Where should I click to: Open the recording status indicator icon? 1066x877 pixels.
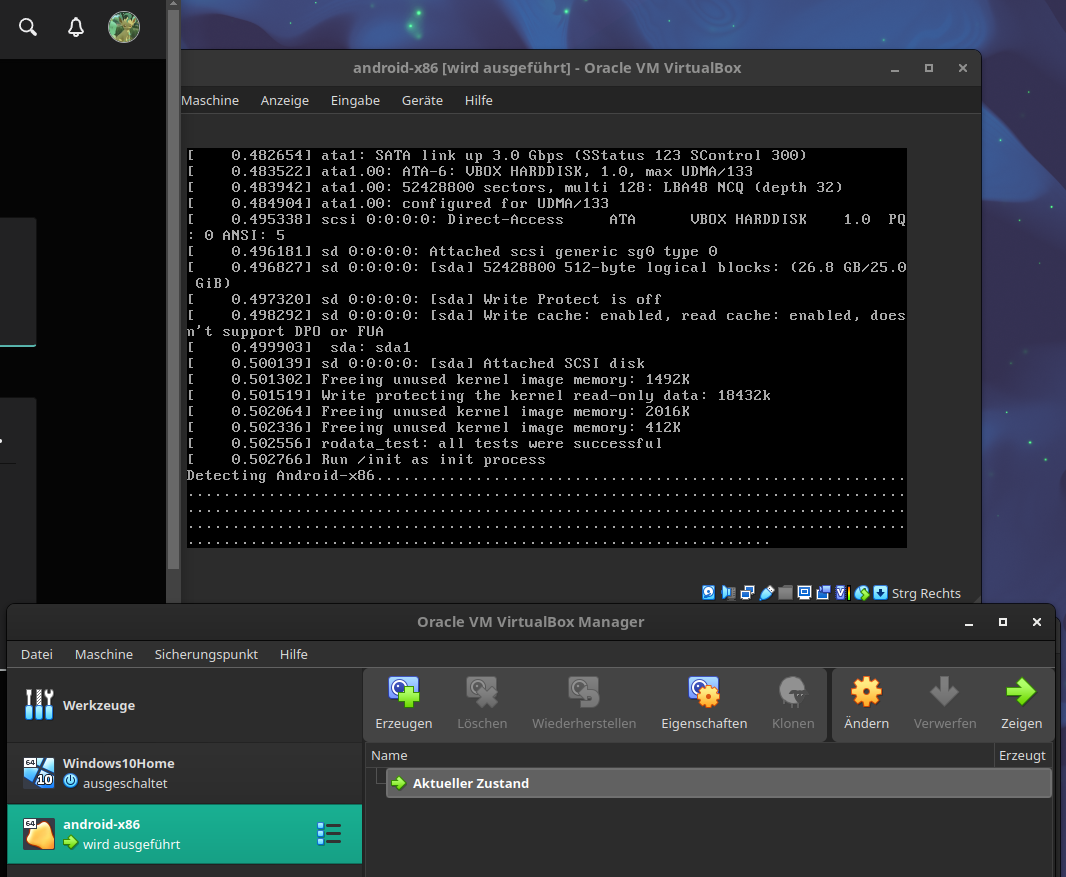(x=822, y=593)
